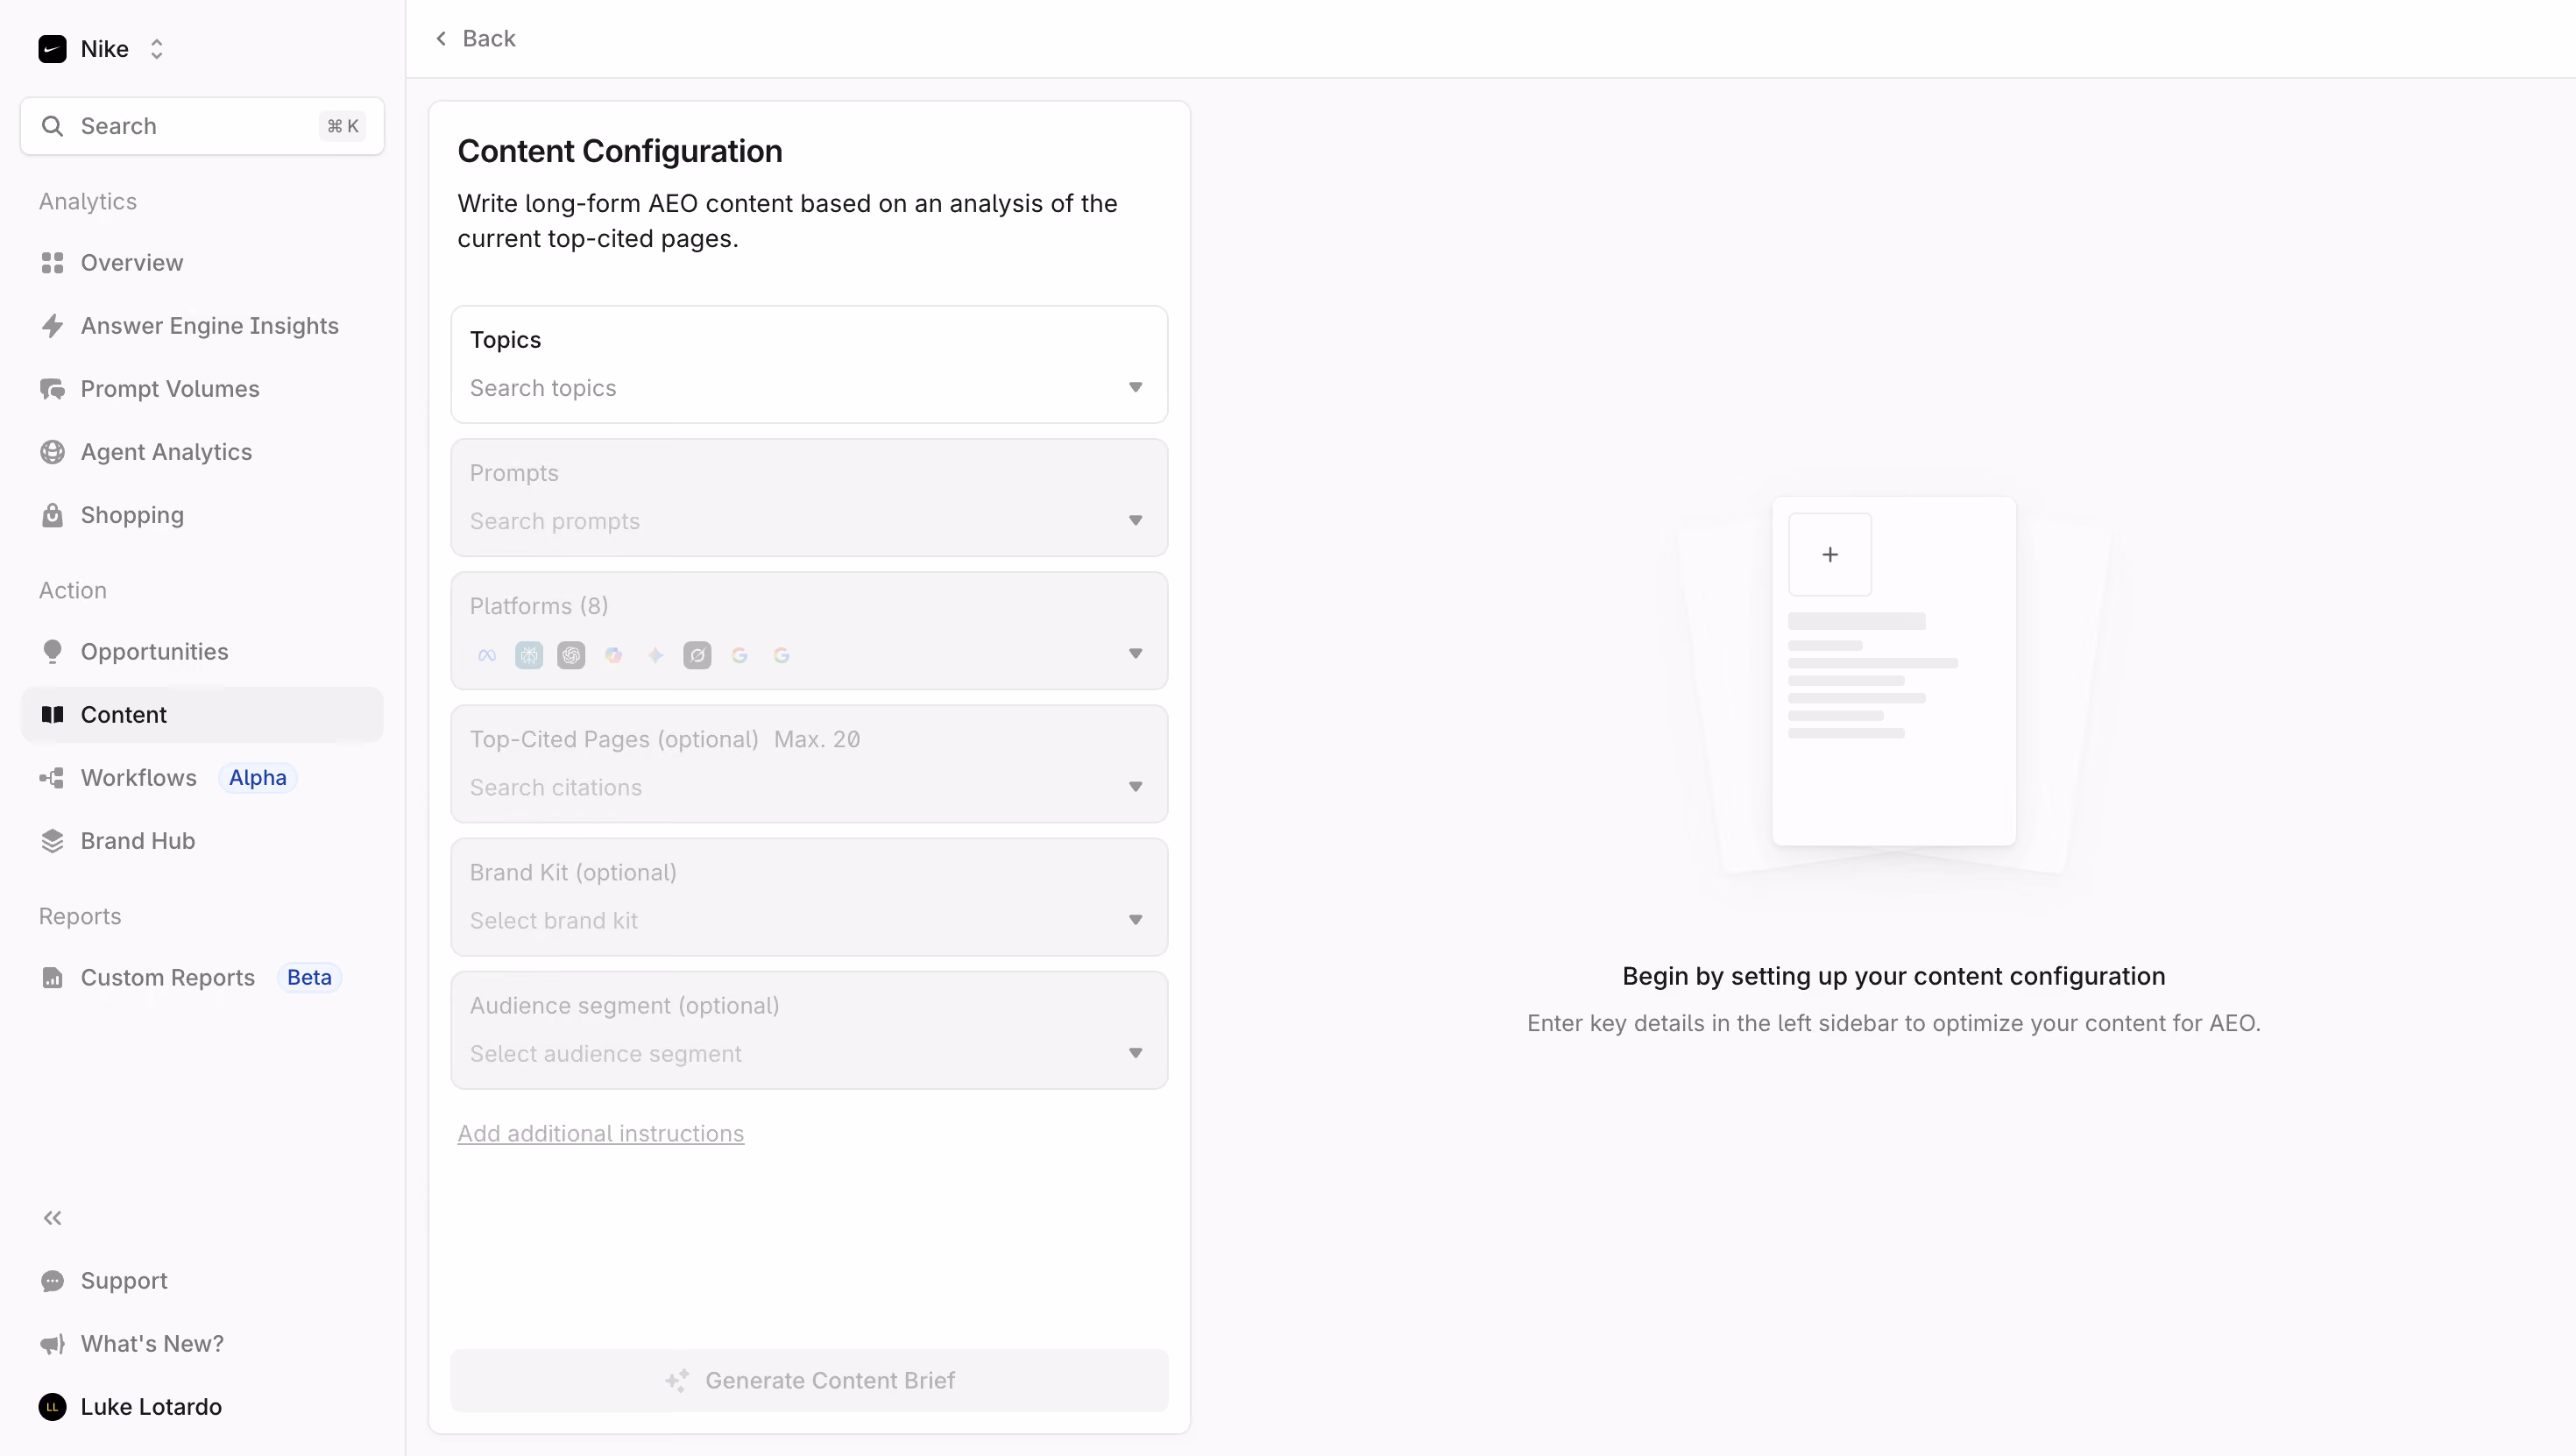2576x1456 pixels.
Task: Click the Perplexity platform icon
Action: point(529,656)
